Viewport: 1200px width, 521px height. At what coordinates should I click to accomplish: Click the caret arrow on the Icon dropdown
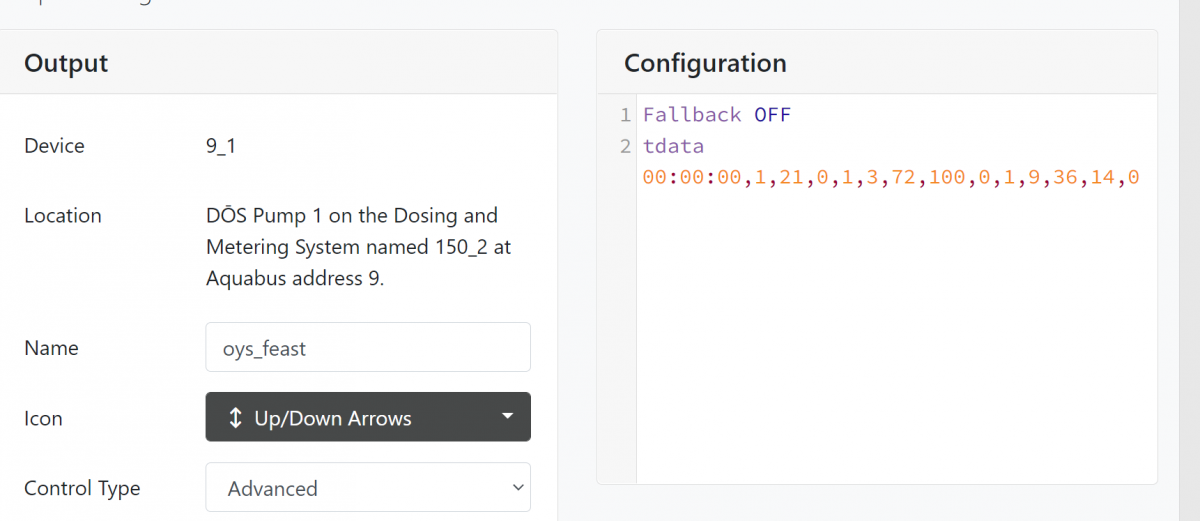tap(508, 416)
